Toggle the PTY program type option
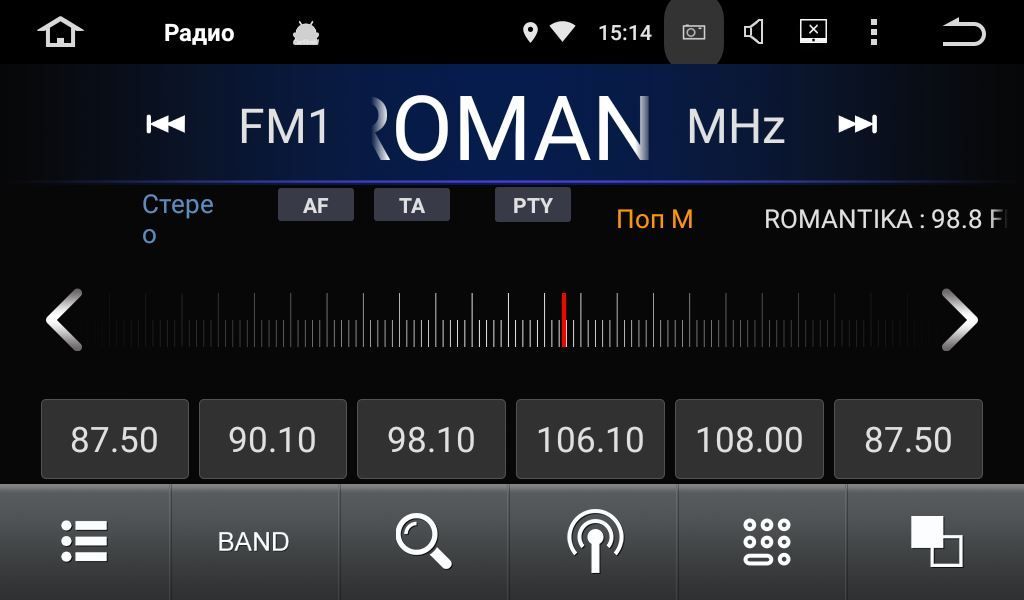 (x=533, y=205)
